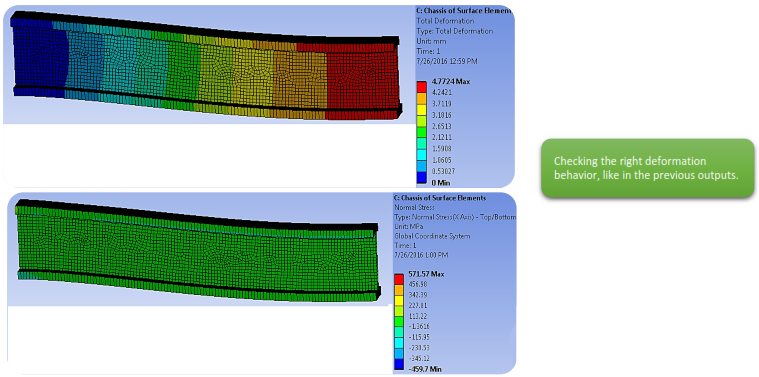Image resolution: width=759 pixels, height=377 pixels.
Task: Click the blue swatch beside -459.7 Min
Action: pyautogui.click(x=399, y=364)
